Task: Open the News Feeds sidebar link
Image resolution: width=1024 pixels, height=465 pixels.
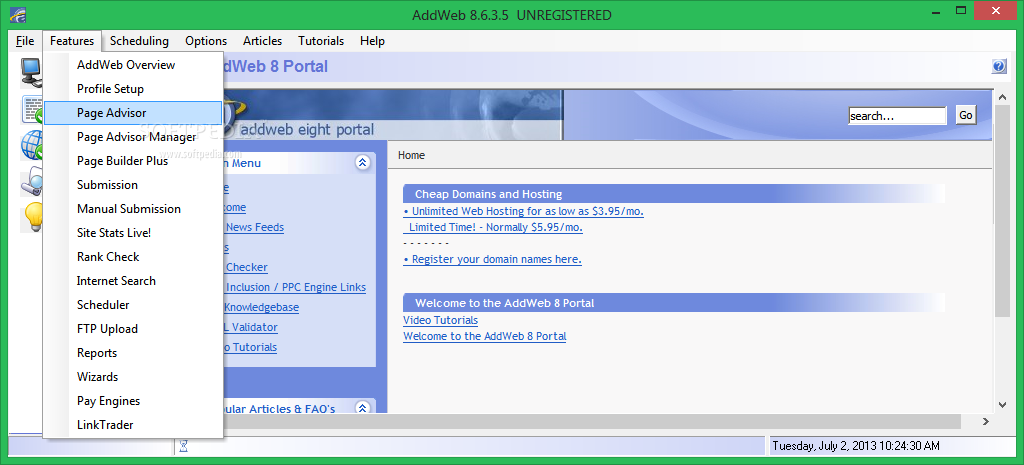Action: point(254,227)
